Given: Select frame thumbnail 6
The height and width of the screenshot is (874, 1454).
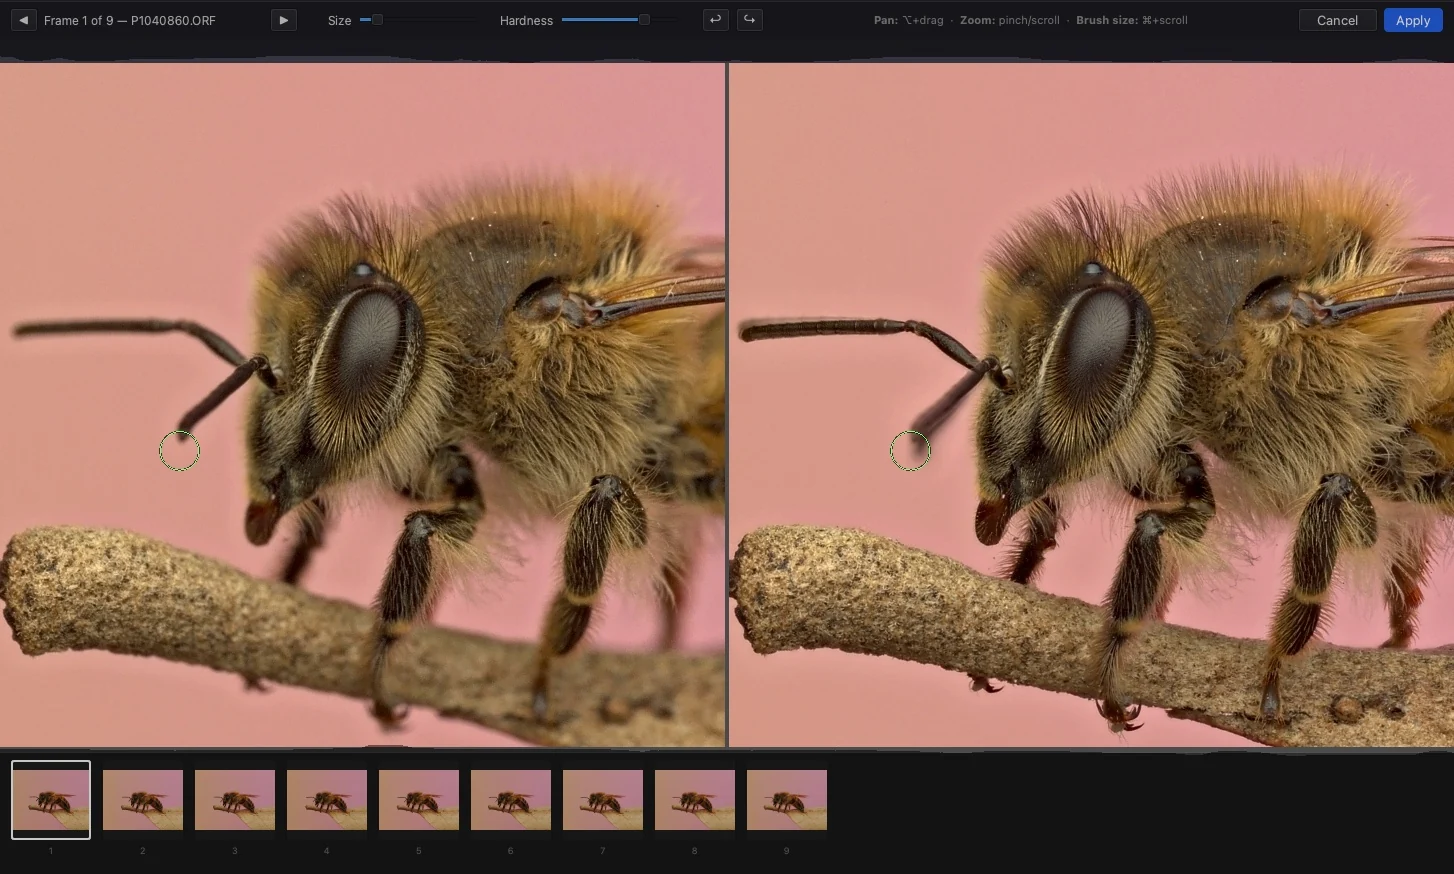Looking at the screenshot, I should 511,800.
